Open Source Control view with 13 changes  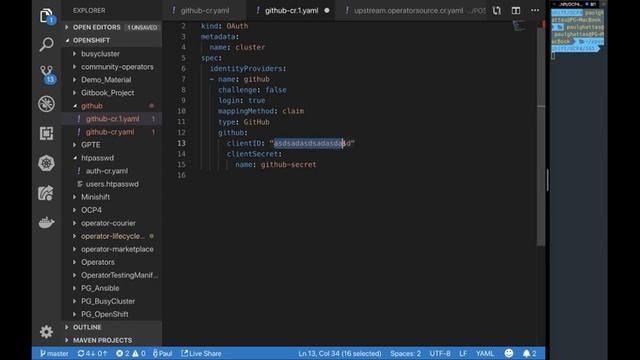click(x=47, y=74)
